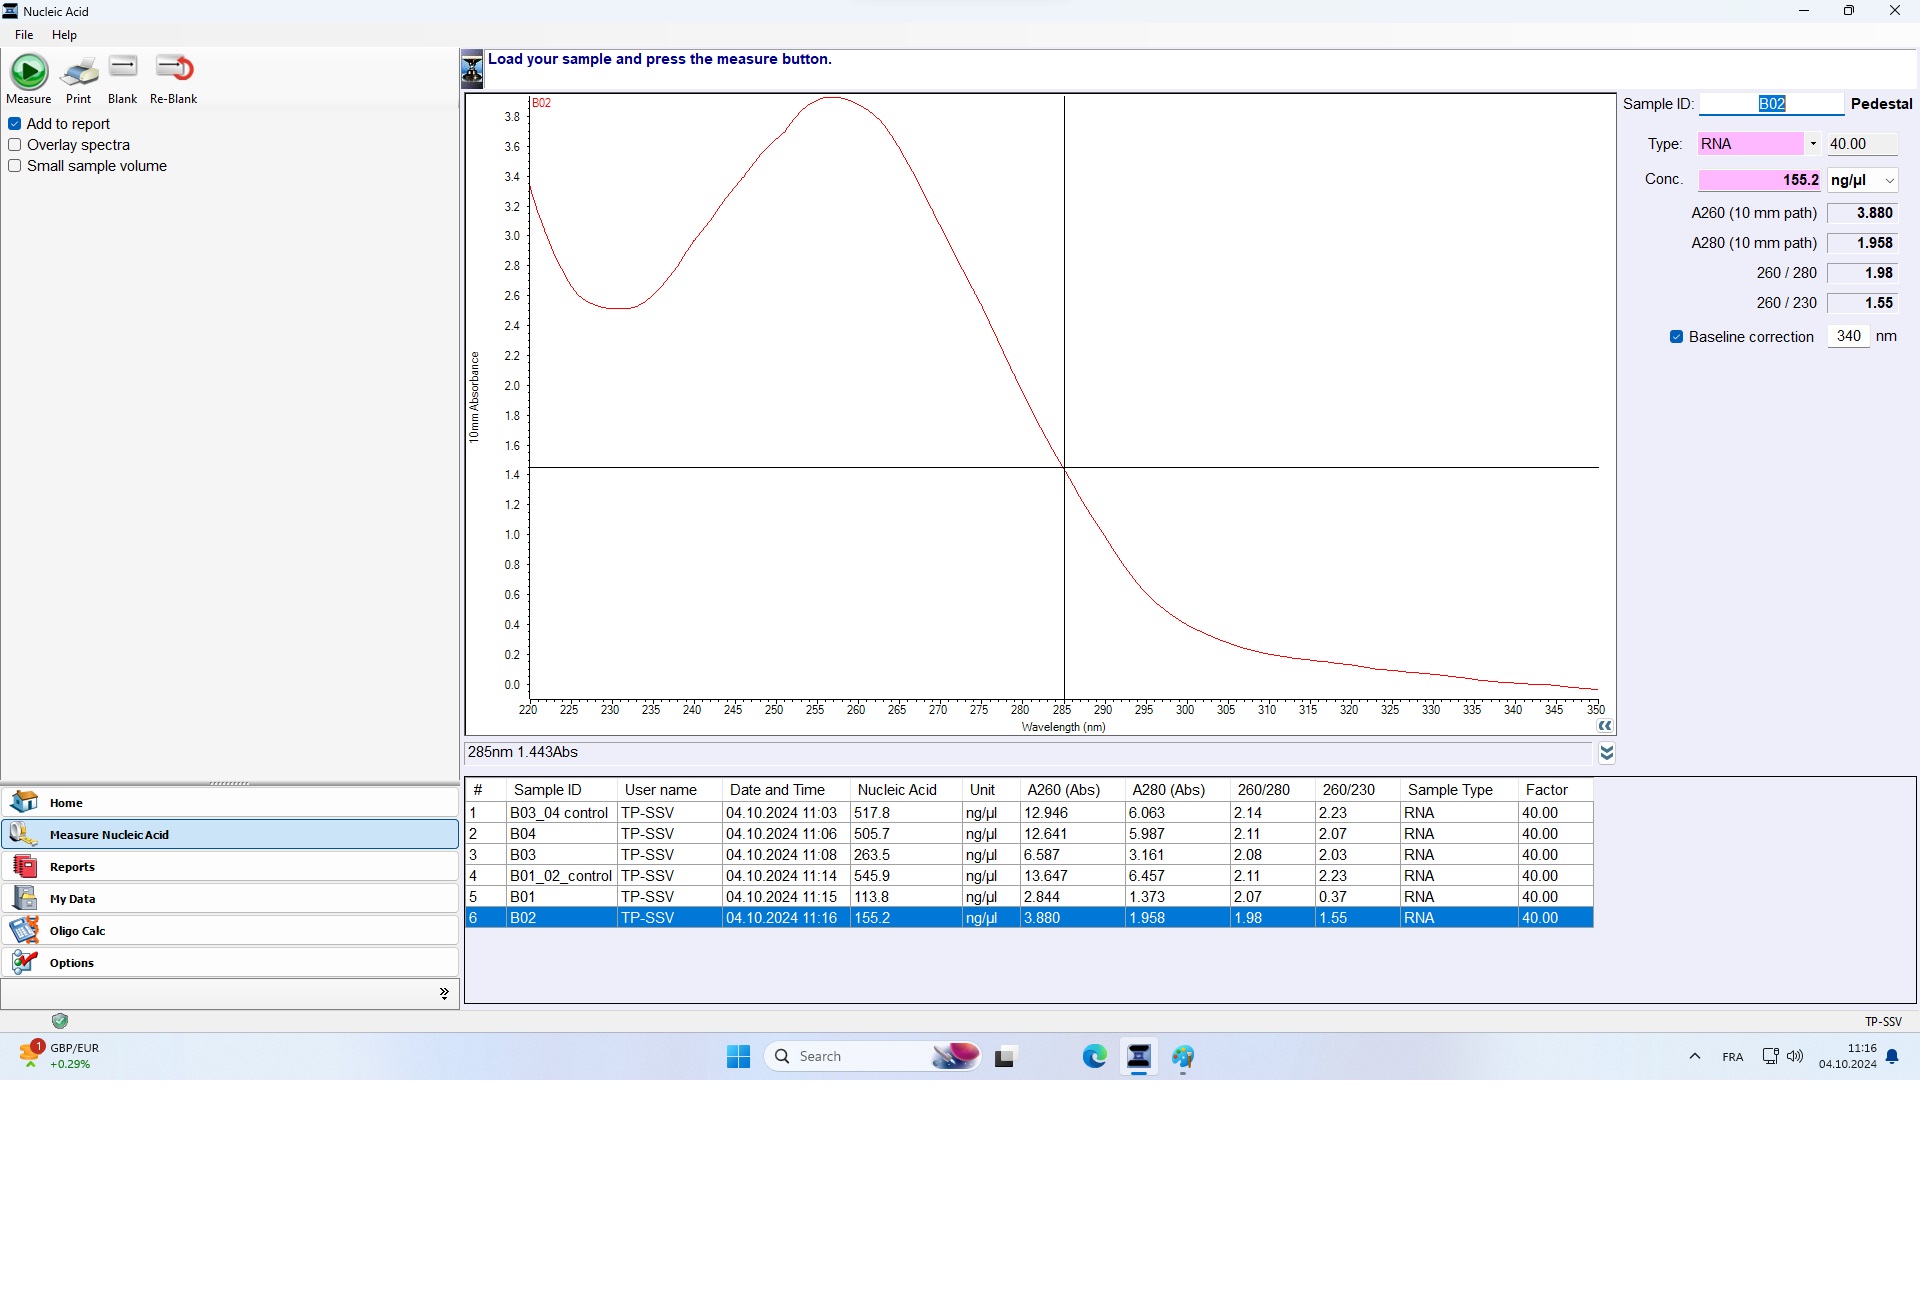
Task: Click the Re-Blank icon
Action: [x=174, y=68]
